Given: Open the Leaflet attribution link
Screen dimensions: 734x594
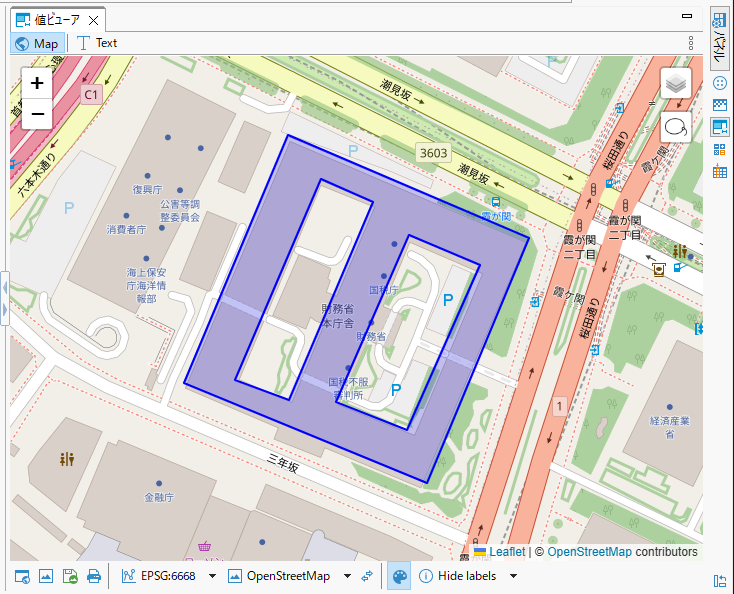Looking at the screenshot, I should pos(507,551).
